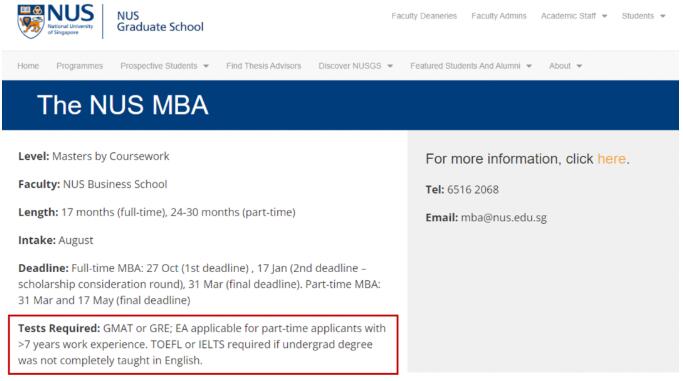Screen dimensions: 683x381
Task: Click the Students menu label
Action: (x=638, y=16)
